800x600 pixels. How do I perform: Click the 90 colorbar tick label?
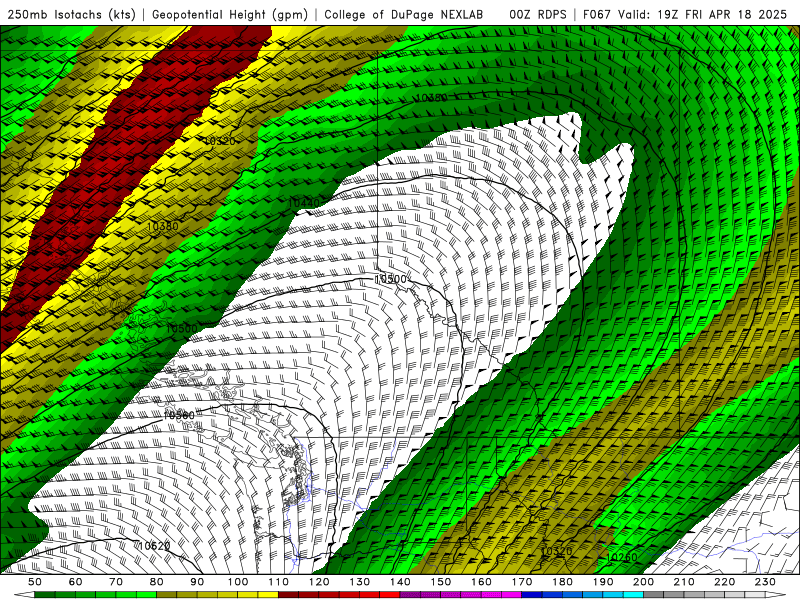pyautogui.click(x=197, y=582)
